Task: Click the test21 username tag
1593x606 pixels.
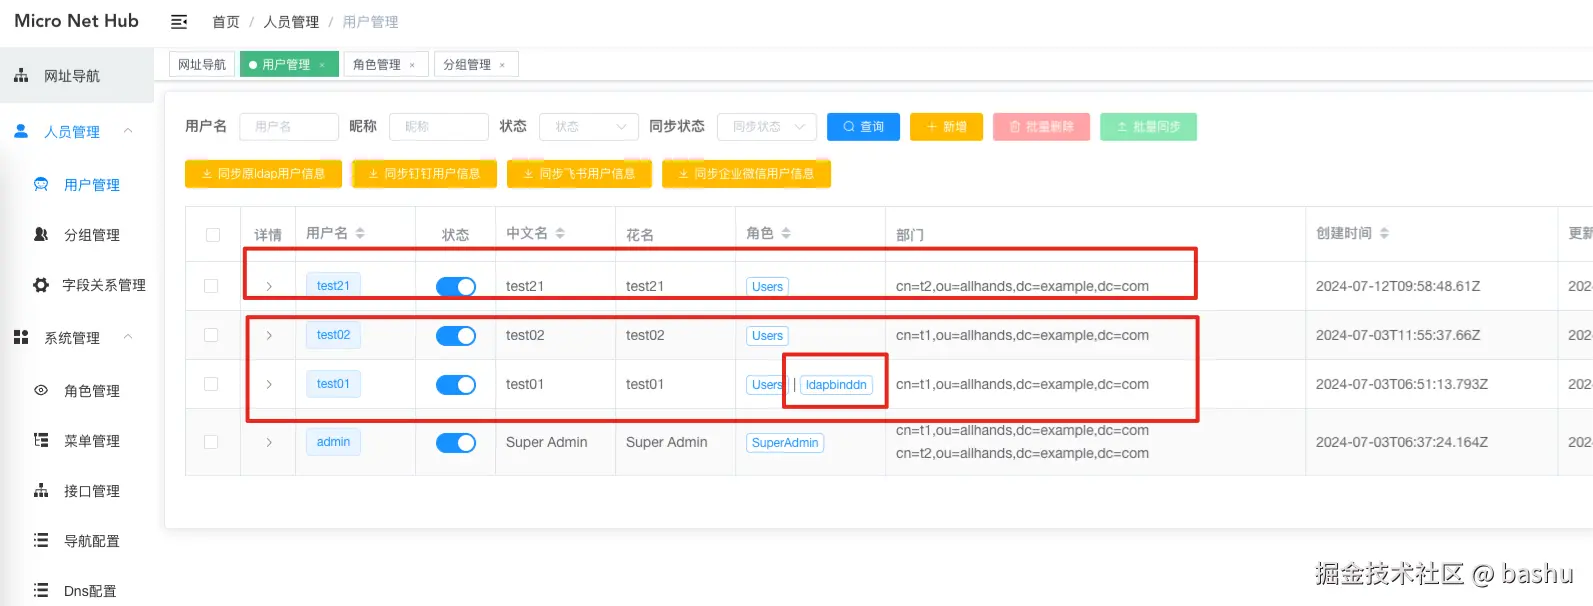Action: [x=333, y=286]
